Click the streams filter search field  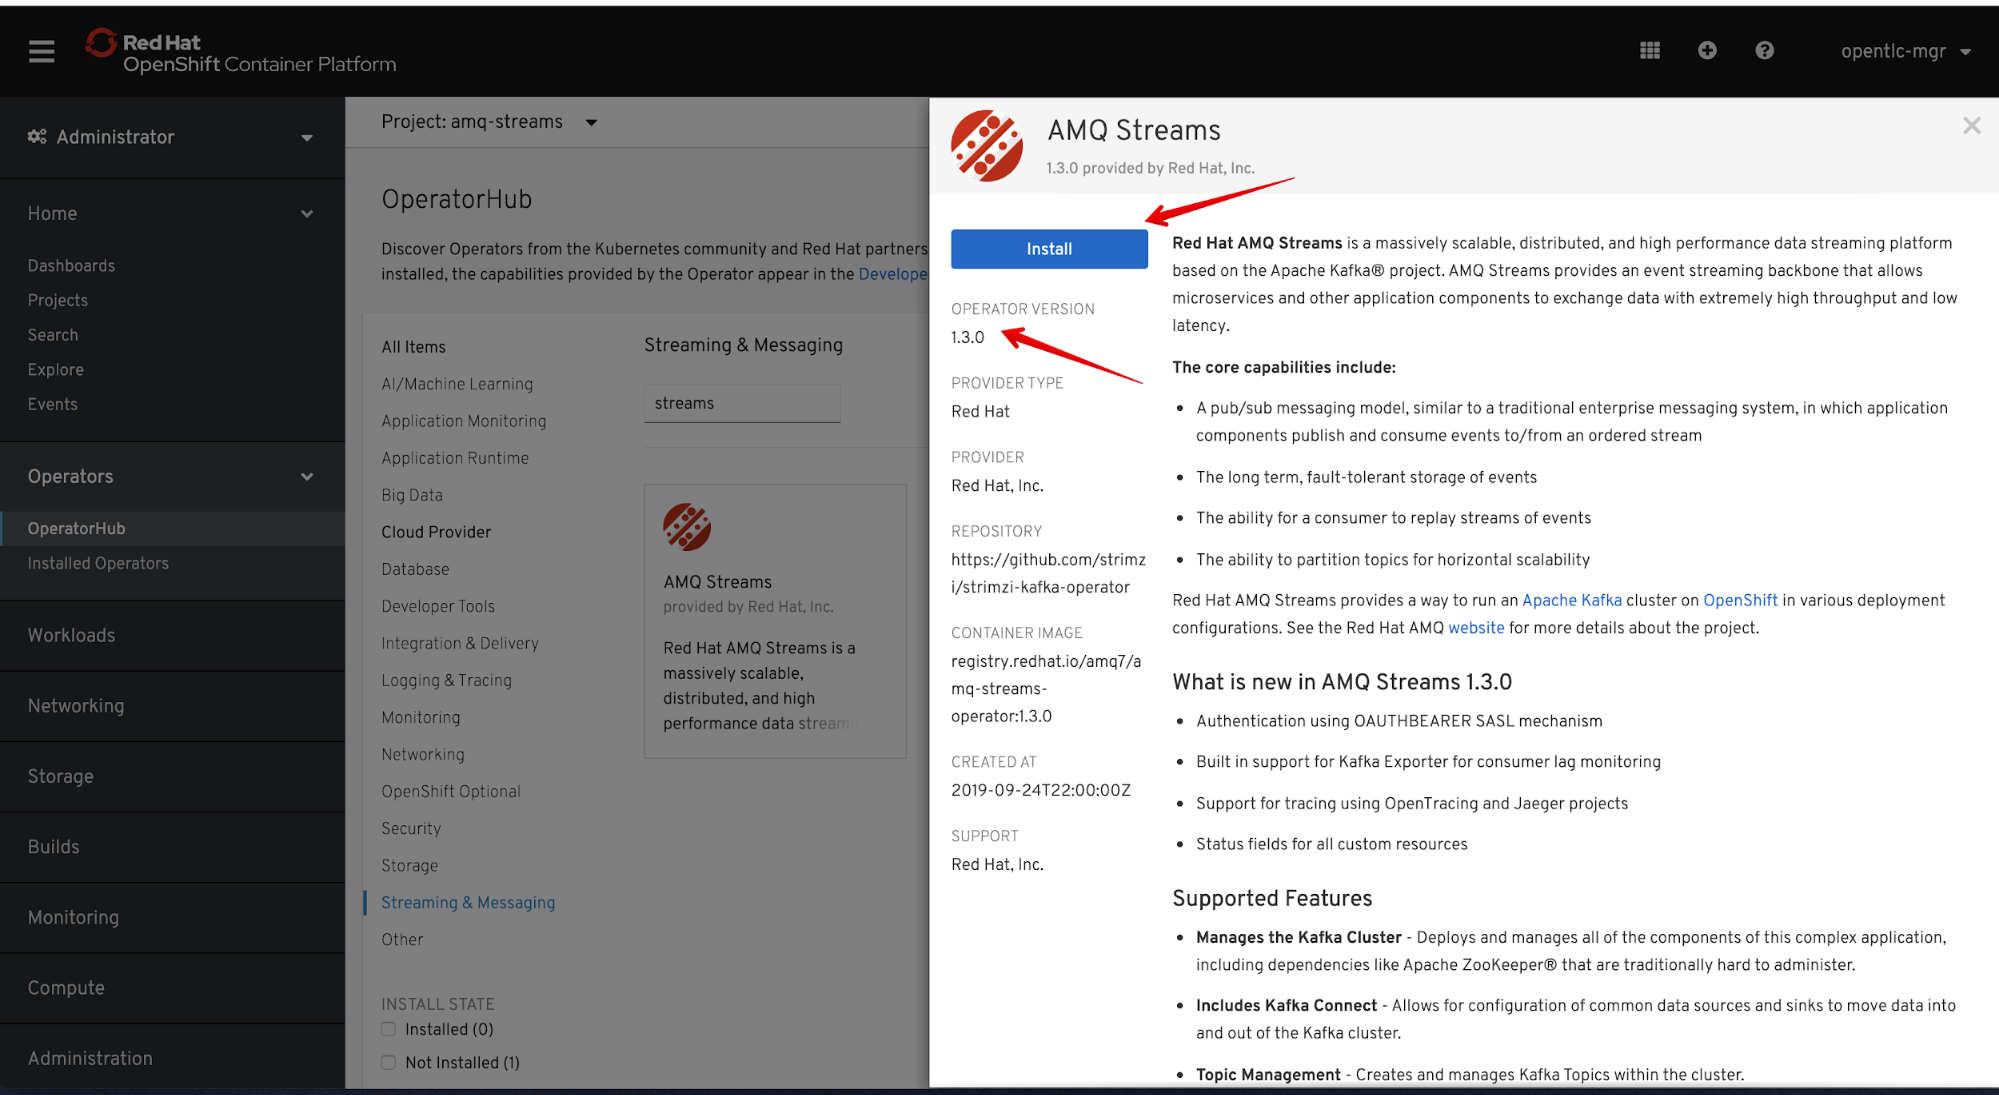(x=741, y=403)
